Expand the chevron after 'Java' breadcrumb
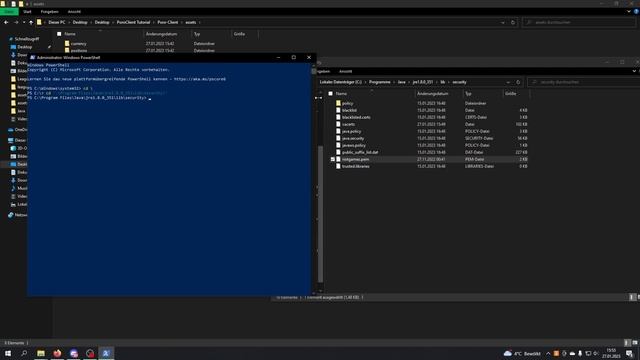The height and width of the screenshot is (360, 640). [x=409, y=82]
